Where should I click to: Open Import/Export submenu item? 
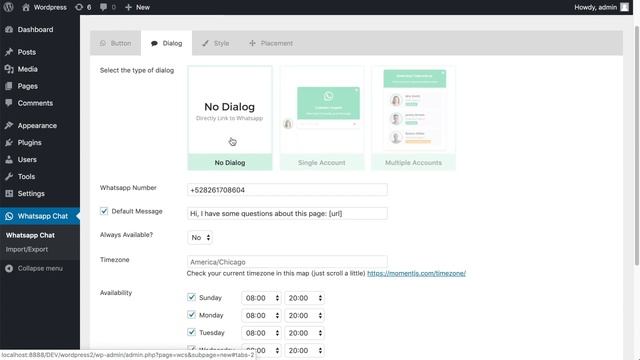coord(27,249)
